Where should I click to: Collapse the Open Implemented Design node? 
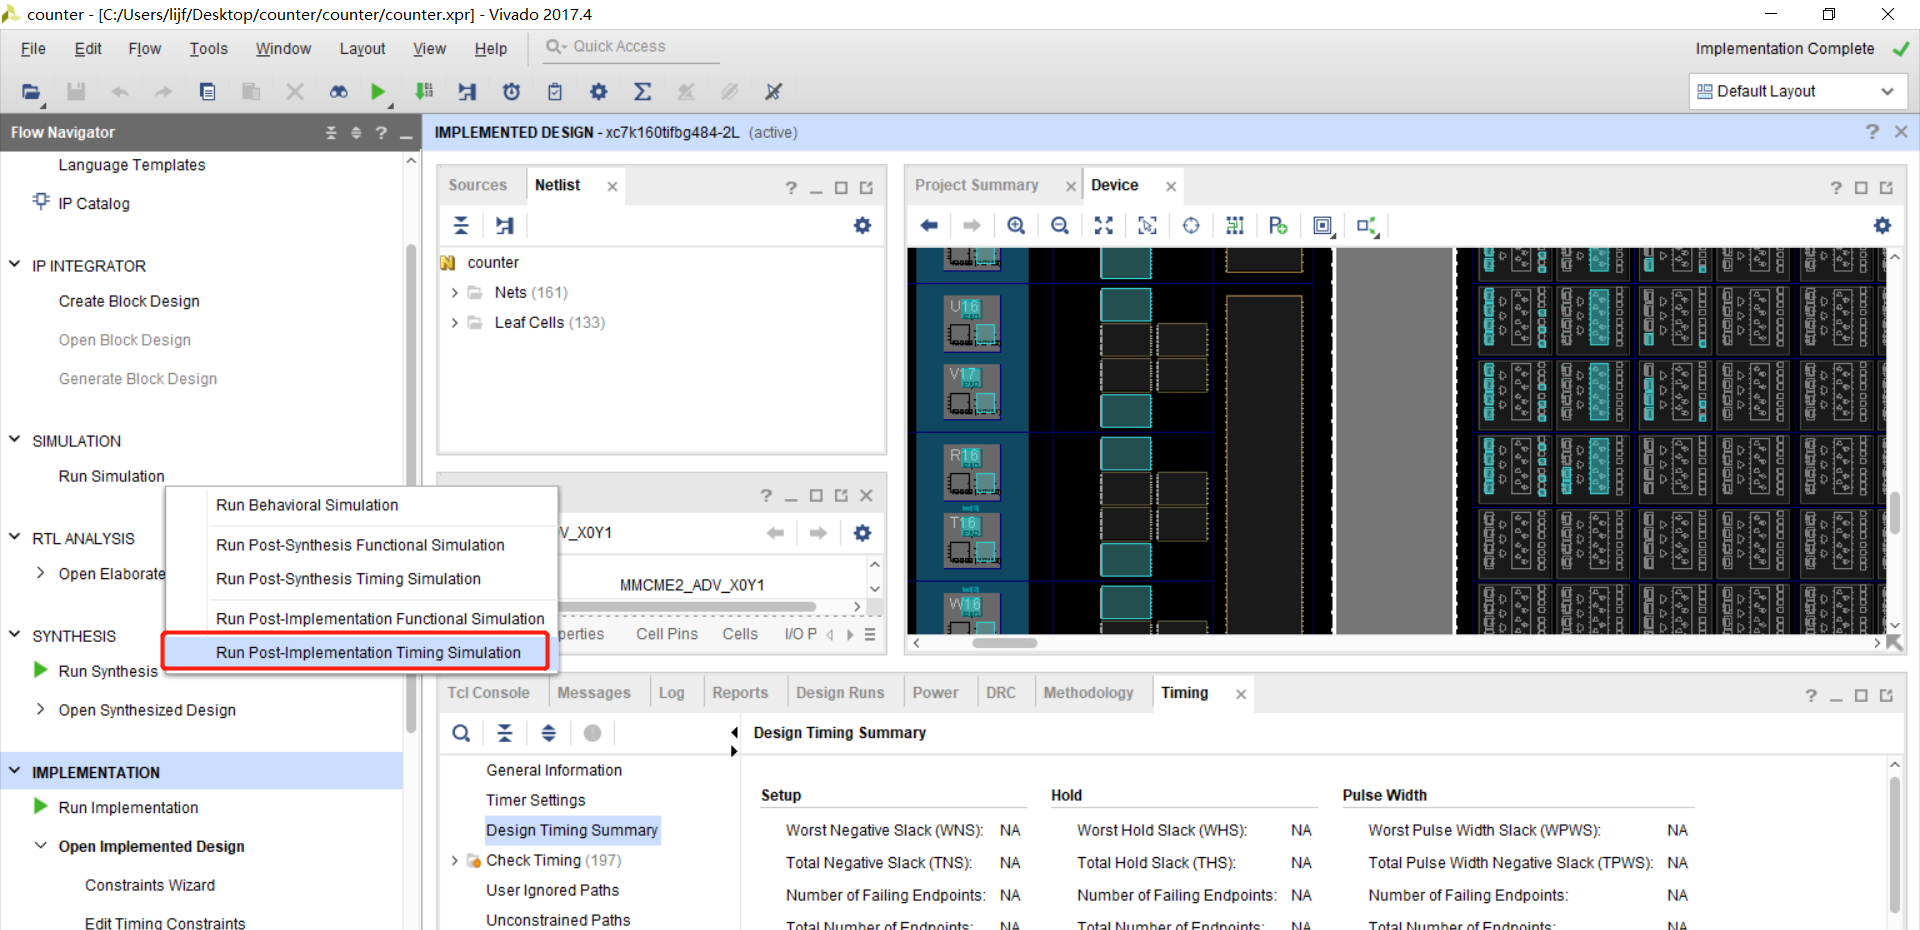click(41, 846)
